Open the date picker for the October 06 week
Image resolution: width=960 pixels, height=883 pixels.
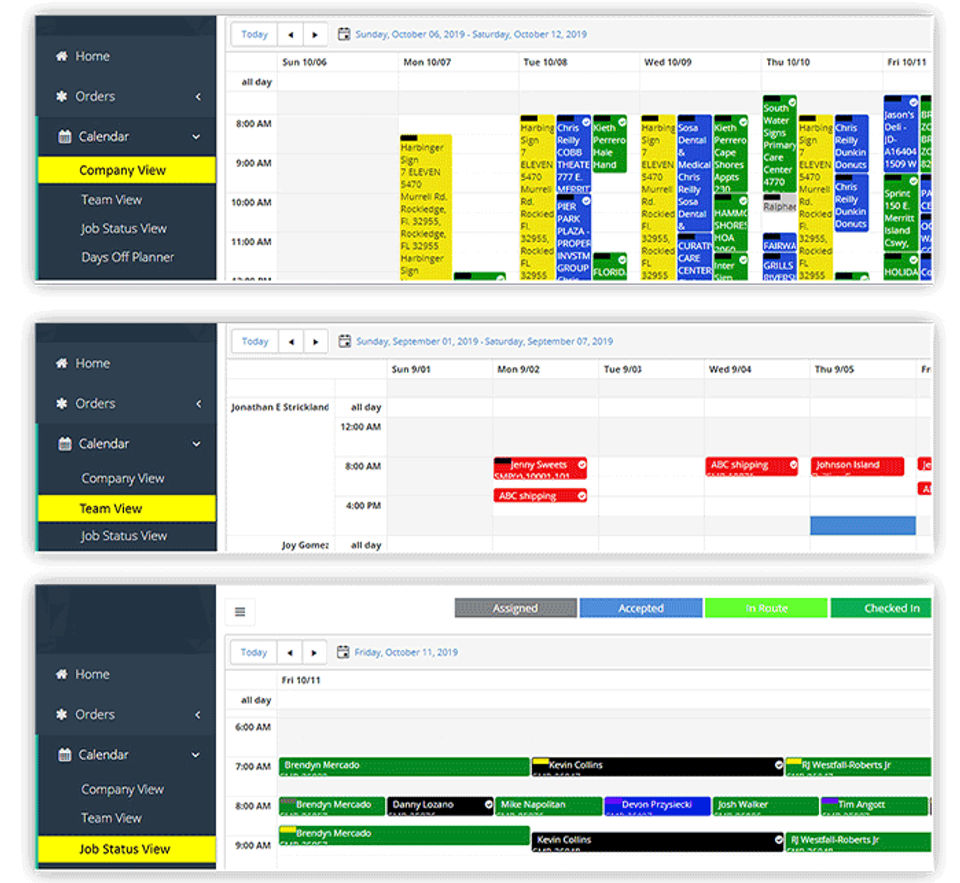[x=344, y=34]
